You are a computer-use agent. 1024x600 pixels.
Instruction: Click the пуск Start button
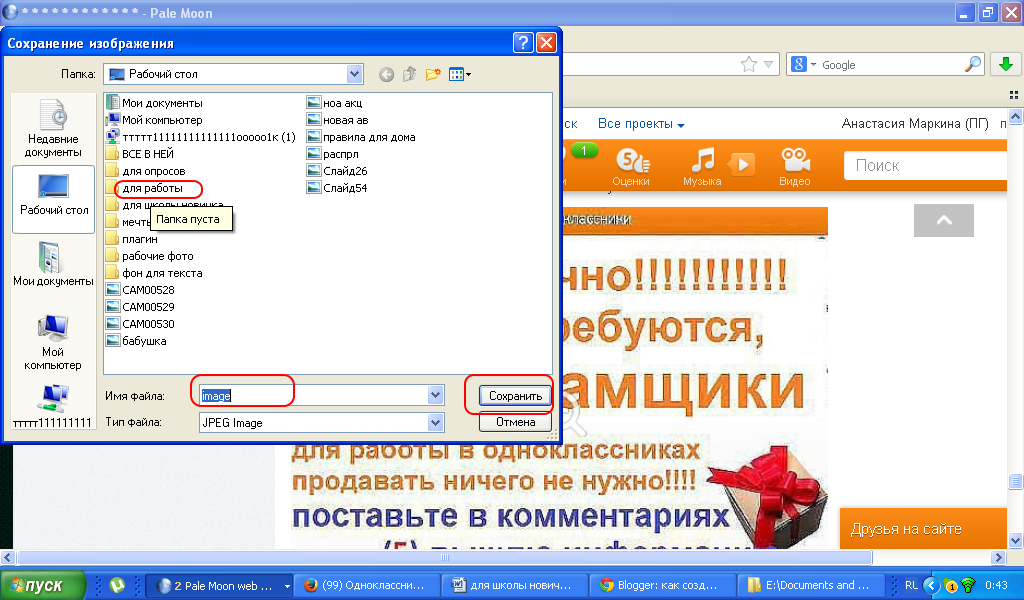coord(43,585)
